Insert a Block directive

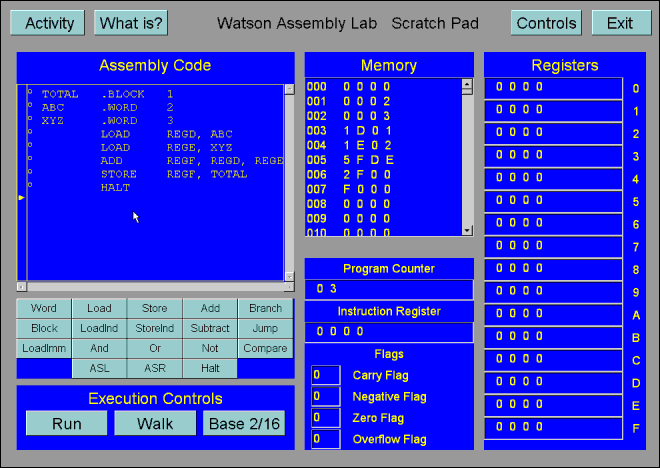pos(44,328)
